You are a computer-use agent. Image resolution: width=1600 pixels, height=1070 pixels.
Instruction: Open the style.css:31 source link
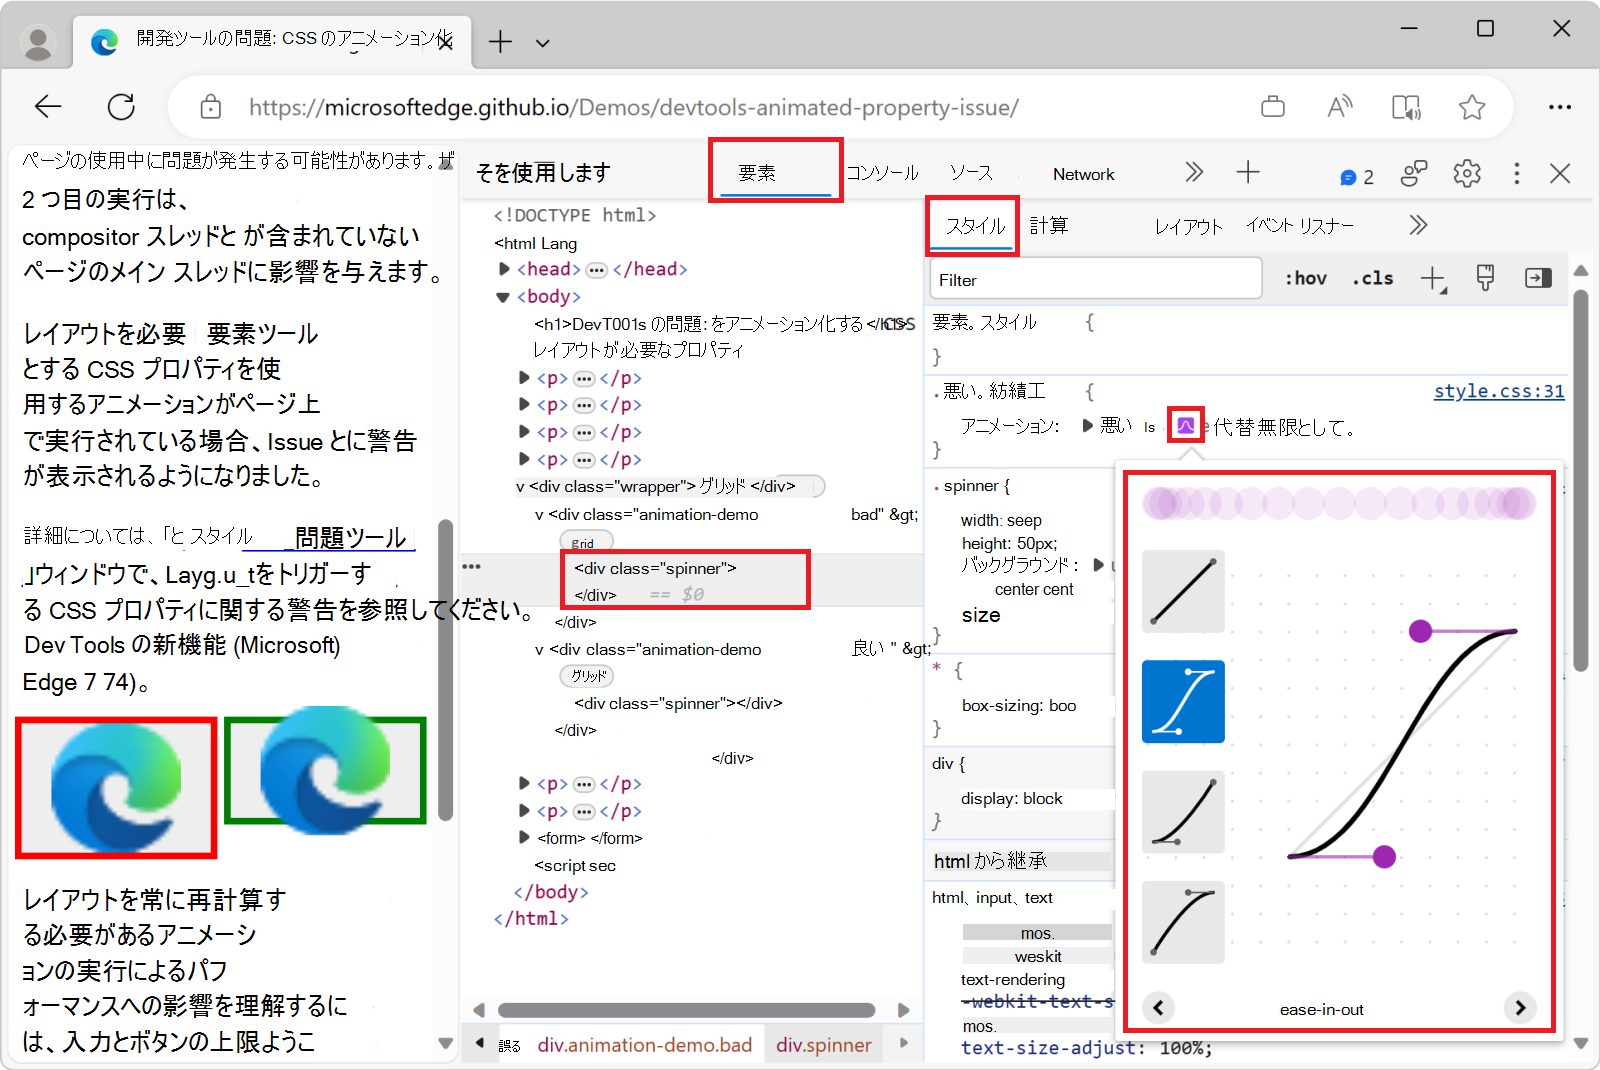[1498, 391]
